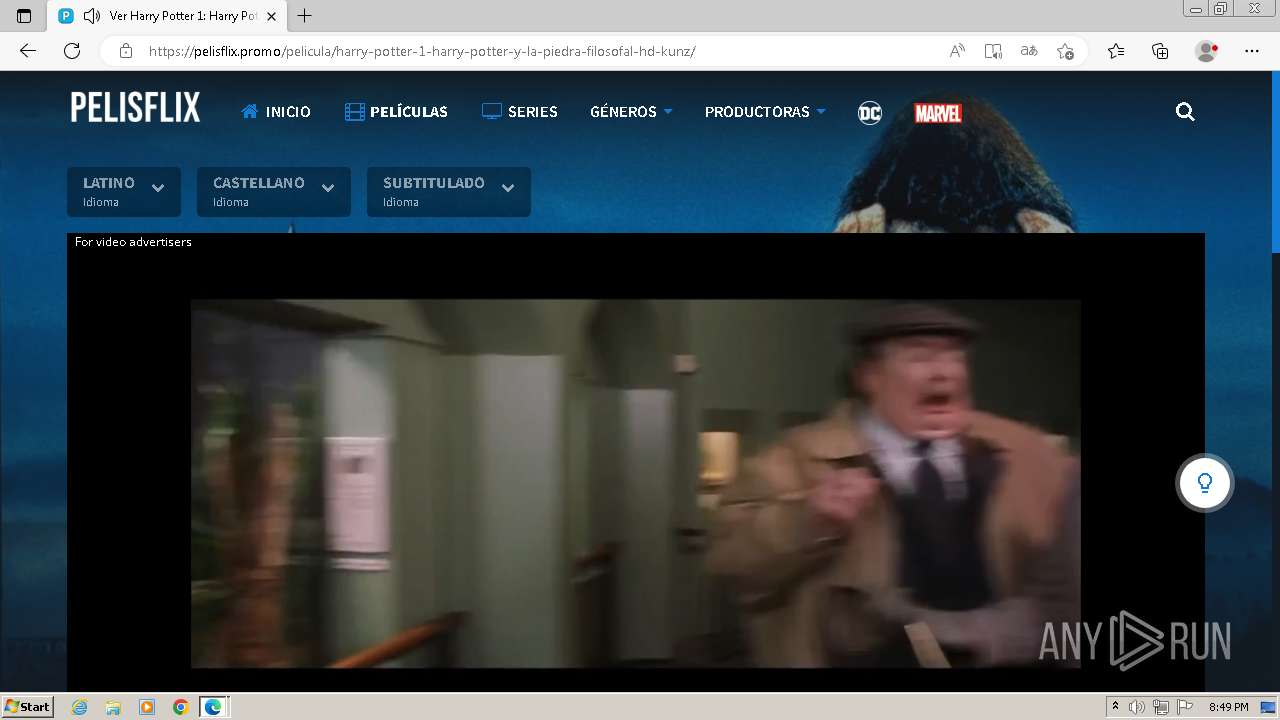The height and width of the screenshot is (720, 1280).
Task: Open the Collections icon
Action: click(1160, 51)
